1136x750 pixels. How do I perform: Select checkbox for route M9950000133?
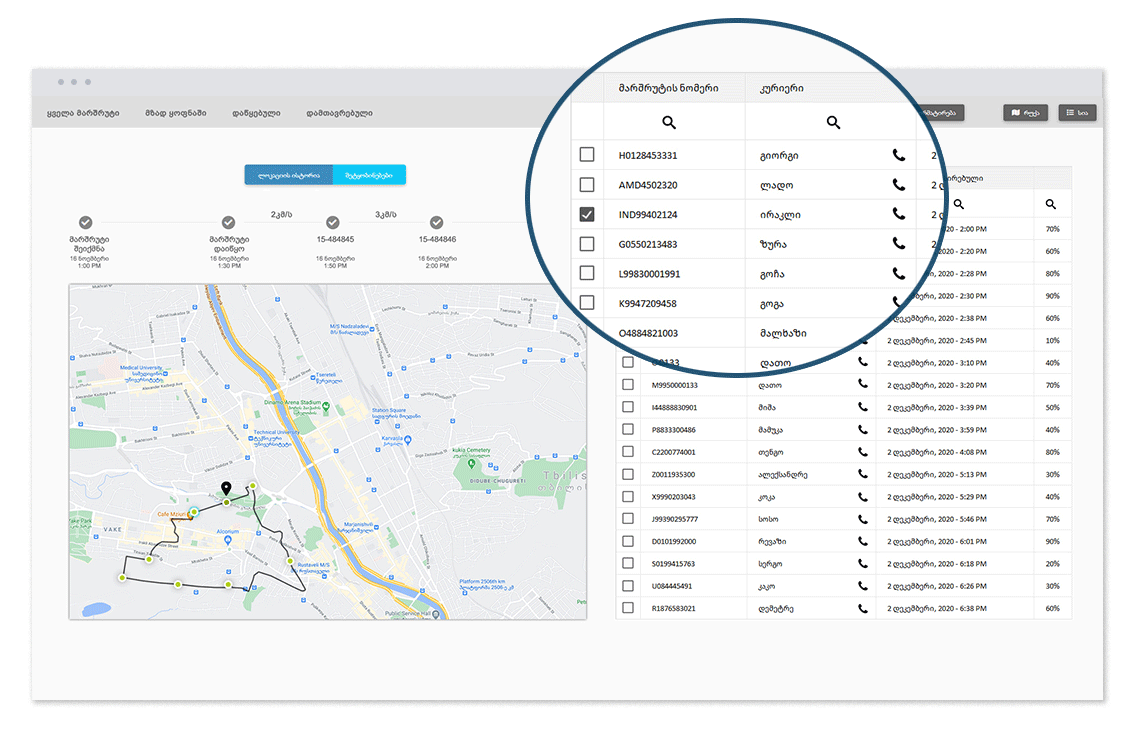click(628, 385)
